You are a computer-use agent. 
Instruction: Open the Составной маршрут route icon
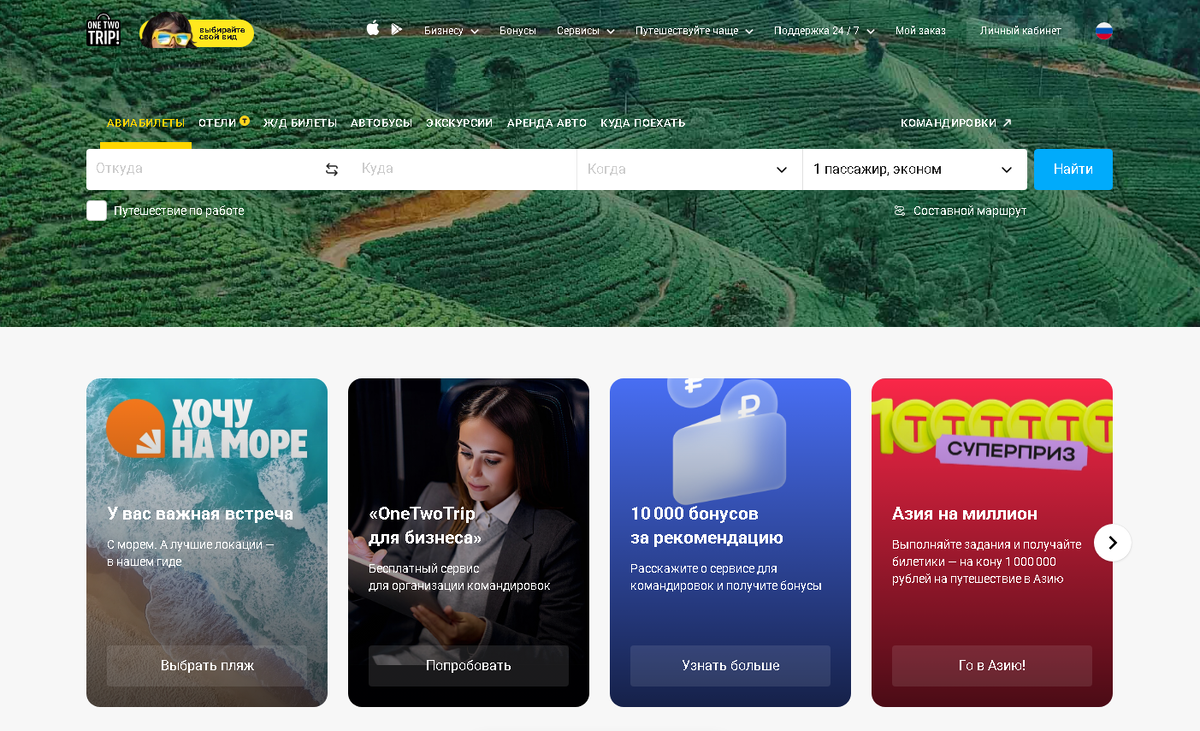pos(900,211)
